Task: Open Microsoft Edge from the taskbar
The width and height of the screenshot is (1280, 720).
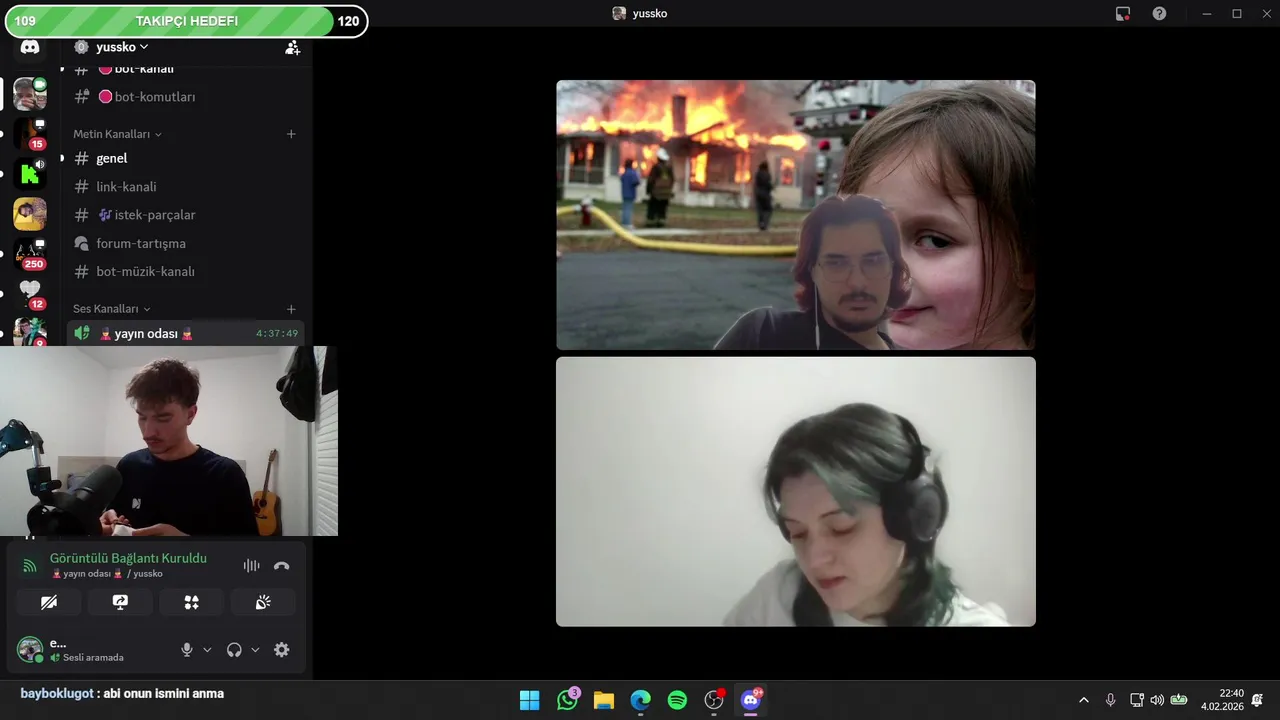Action: 641,700
